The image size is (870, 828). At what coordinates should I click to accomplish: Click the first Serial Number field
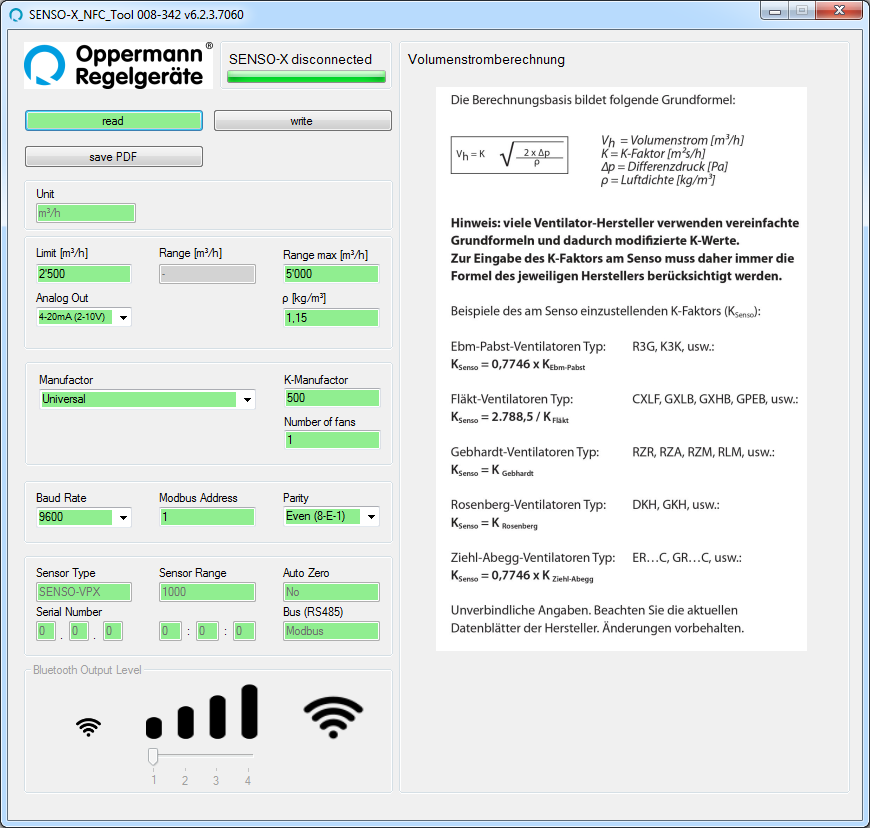point(46,631)
